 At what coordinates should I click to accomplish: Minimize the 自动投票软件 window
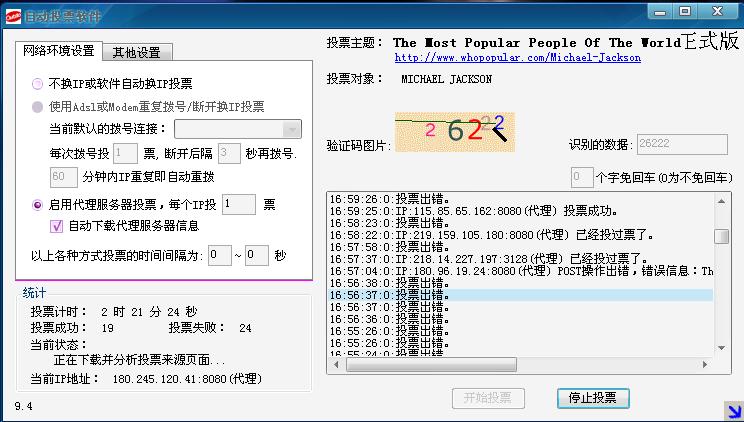660,12
